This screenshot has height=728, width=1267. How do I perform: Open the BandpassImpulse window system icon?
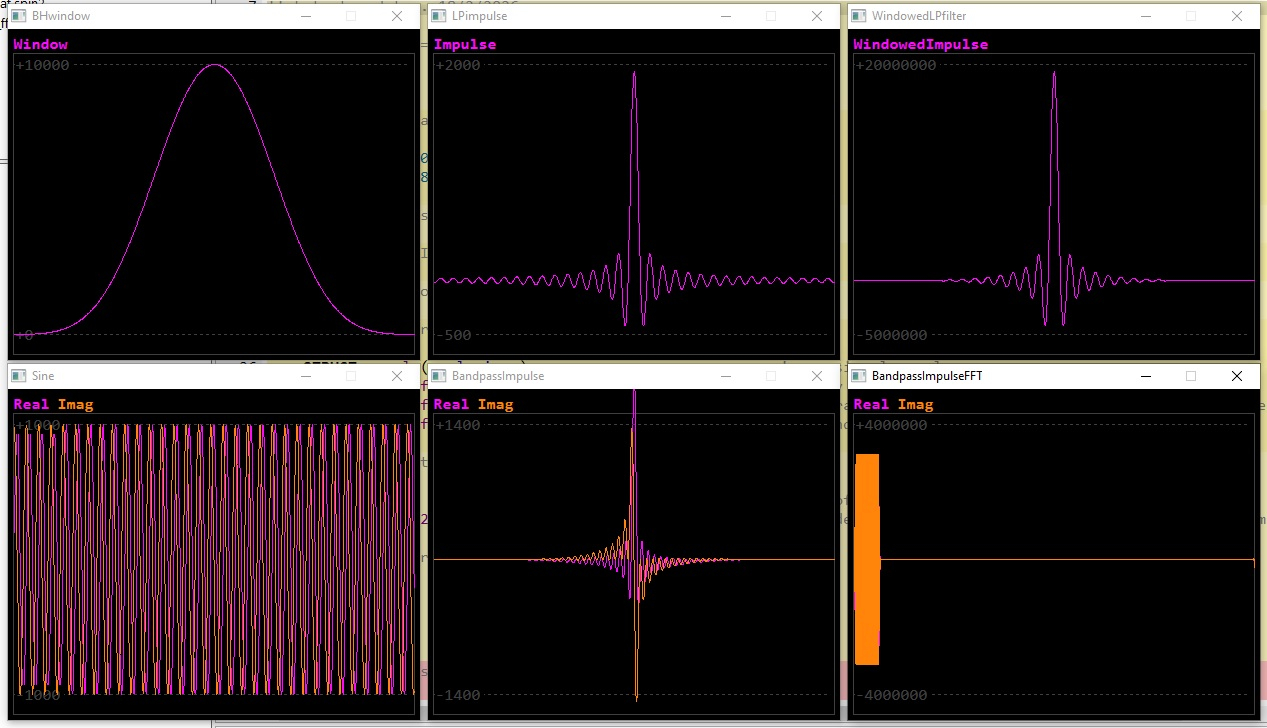click(438, 376)
